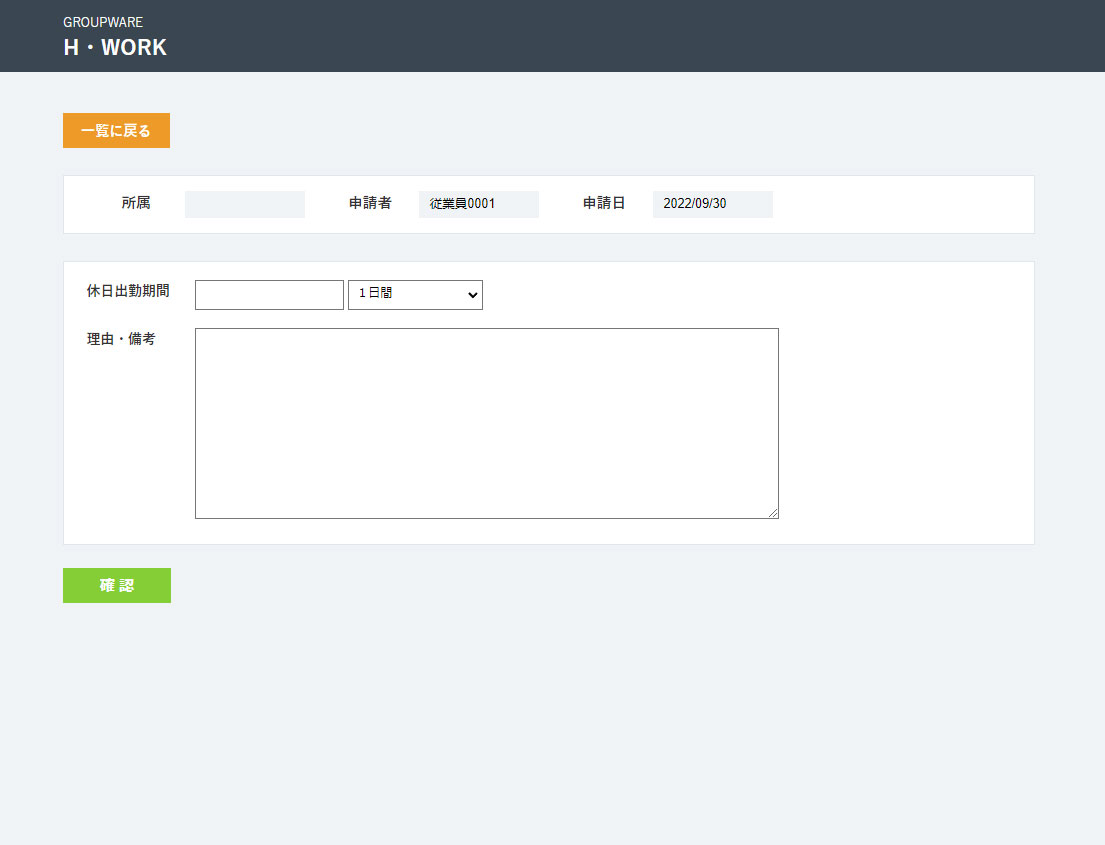Focus the 休日出勤期間 date input box
1105x845 pixels.
tap(269, 295)
